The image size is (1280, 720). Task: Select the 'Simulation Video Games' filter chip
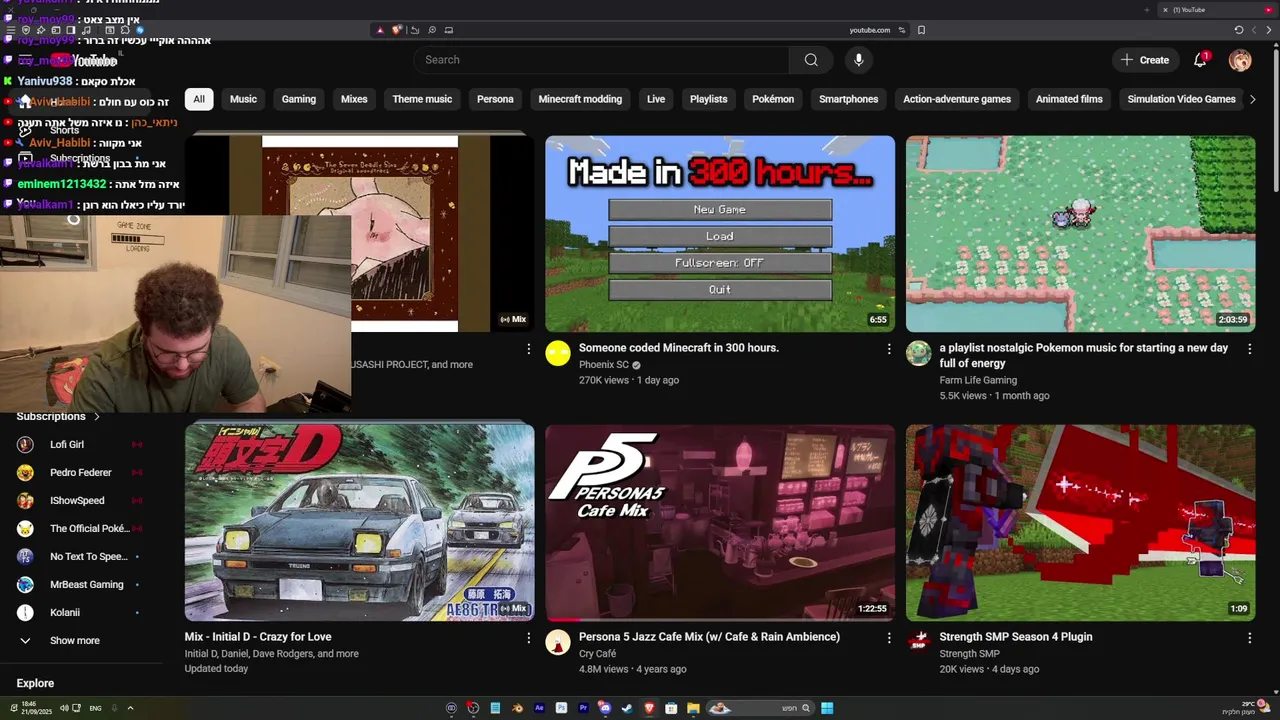[x=1181, y=99]
